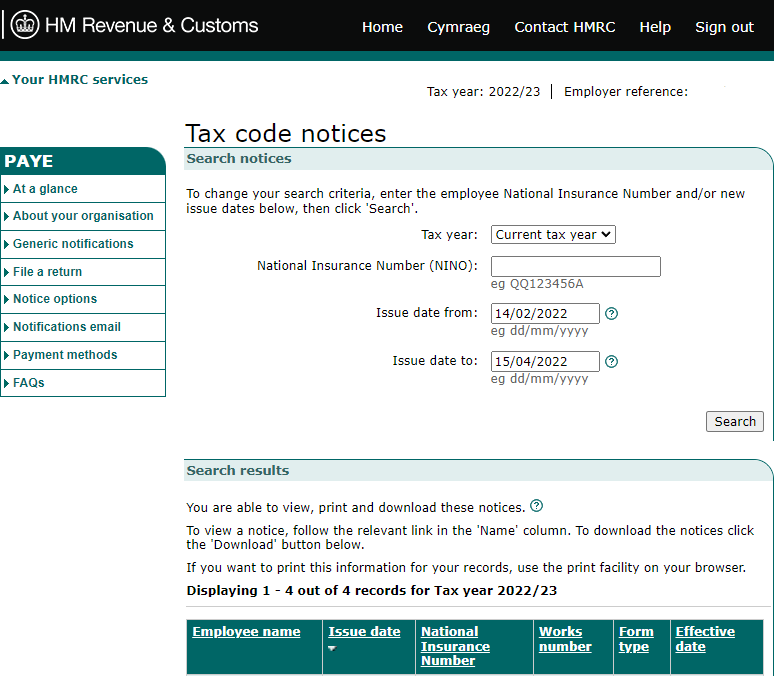This screenshot has width=776, height=676.
Task: Click the HM Revenue & Customs title
Action: point(151,25)
